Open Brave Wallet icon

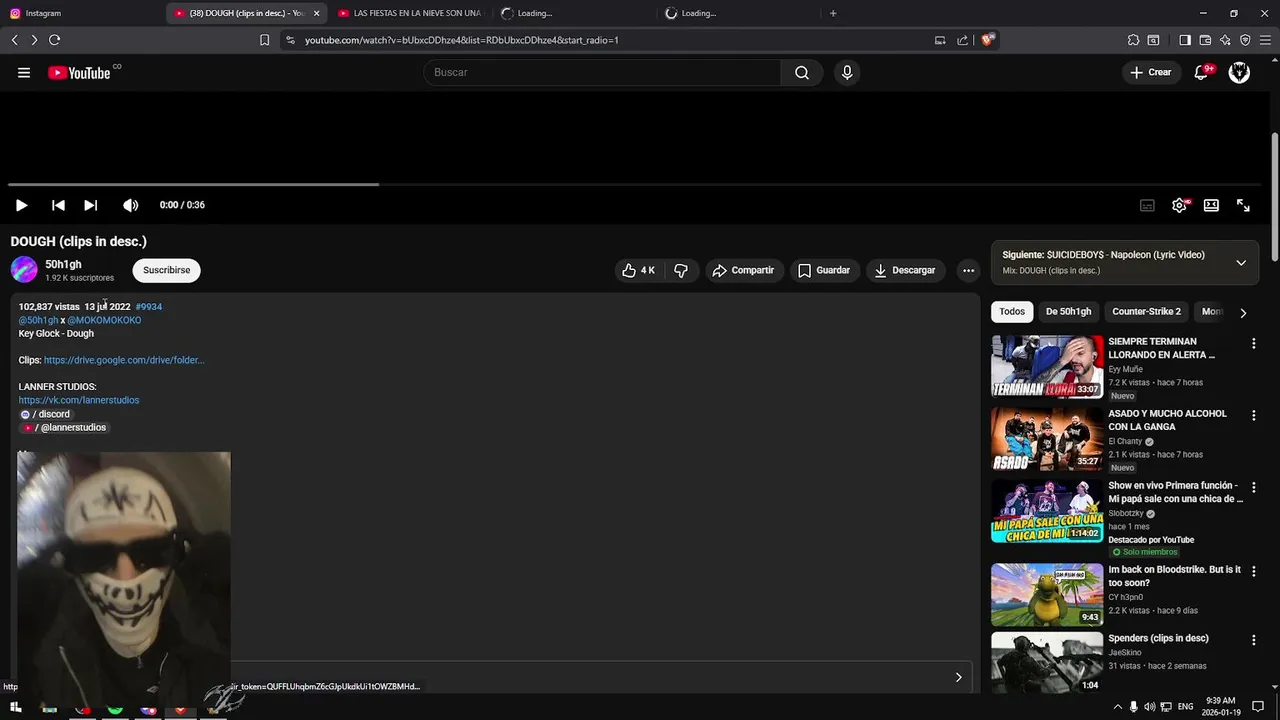click(1205, 40)
